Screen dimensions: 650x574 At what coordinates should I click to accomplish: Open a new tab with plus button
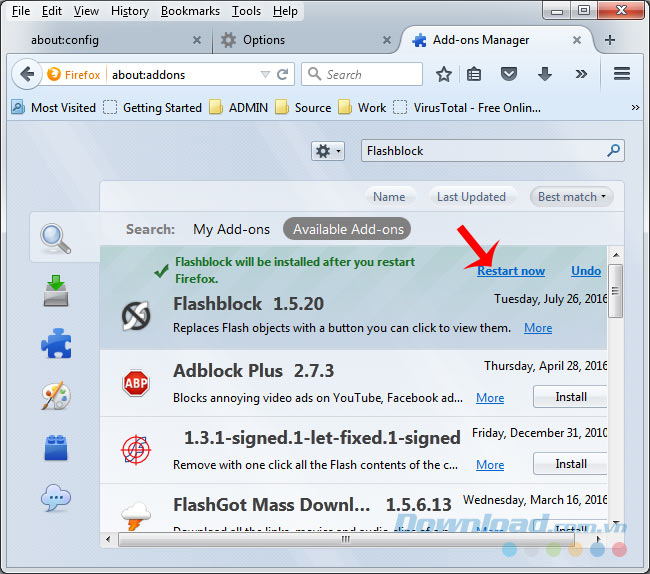click(609, 40)
